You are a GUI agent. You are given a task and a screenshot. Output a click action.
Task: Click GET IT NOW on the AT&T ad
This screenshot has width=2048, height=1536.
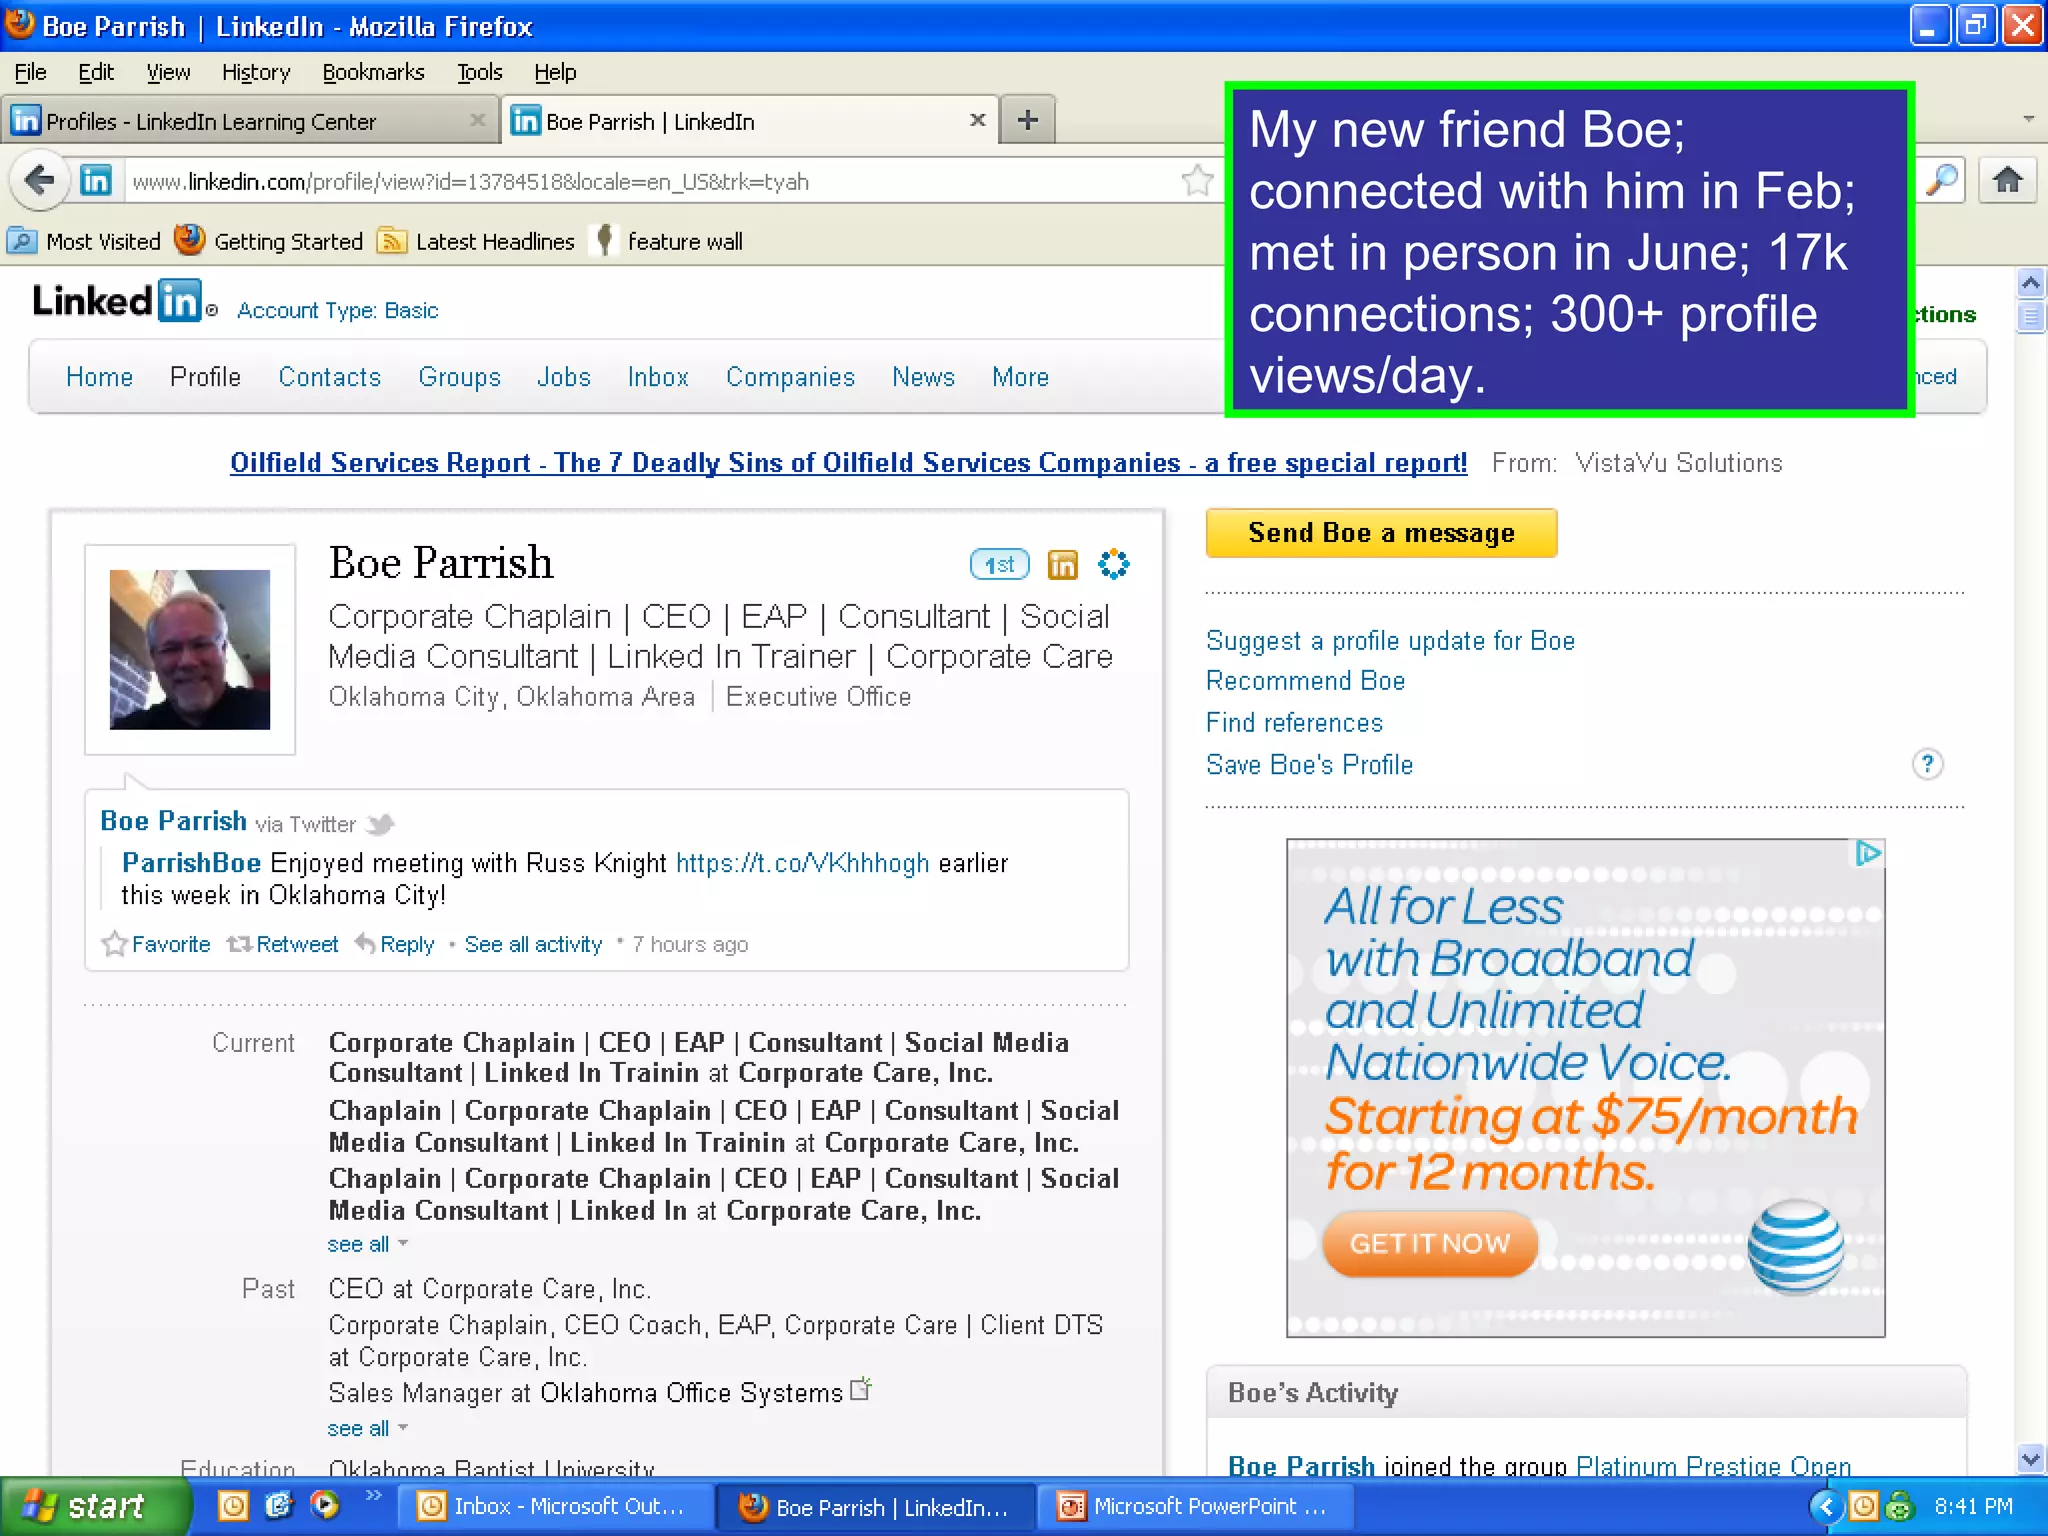[x=1429, y=1243]
